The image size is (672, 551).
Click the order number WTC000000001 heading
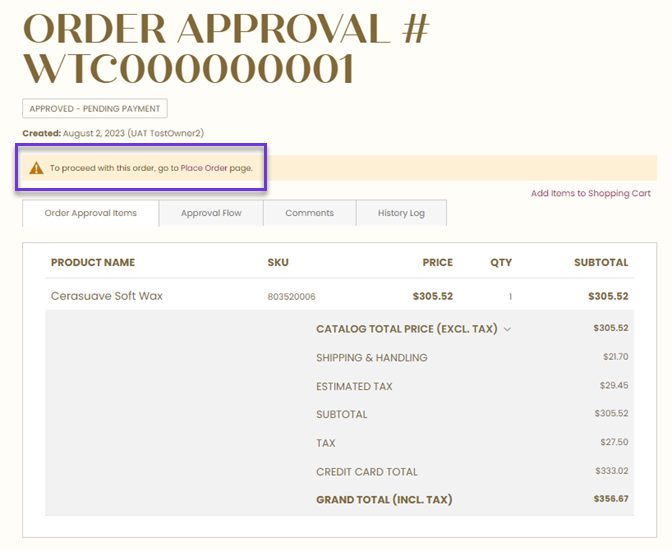coord(189,69)
